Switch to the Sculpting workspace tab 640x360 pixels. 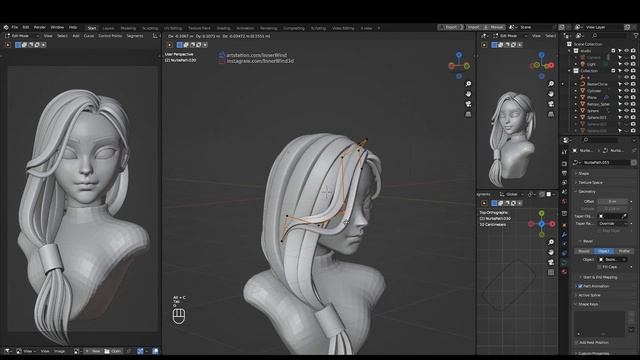pos(150,28)
